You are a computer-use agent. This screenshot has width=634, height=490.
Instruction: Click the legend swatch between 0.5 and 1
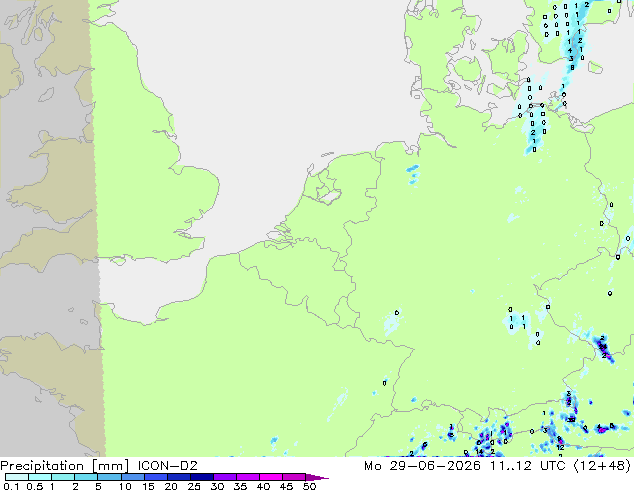click(x=40, y=477)
